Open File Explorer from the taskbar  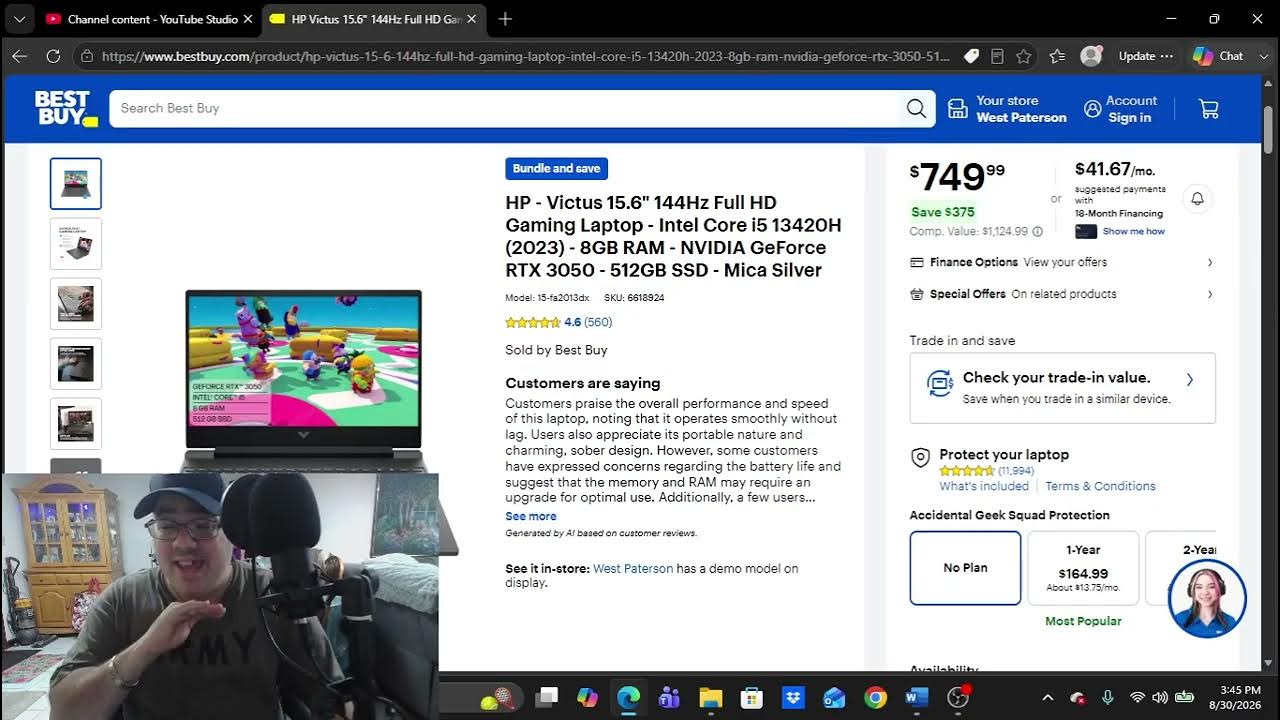click(x=710, y=698)
